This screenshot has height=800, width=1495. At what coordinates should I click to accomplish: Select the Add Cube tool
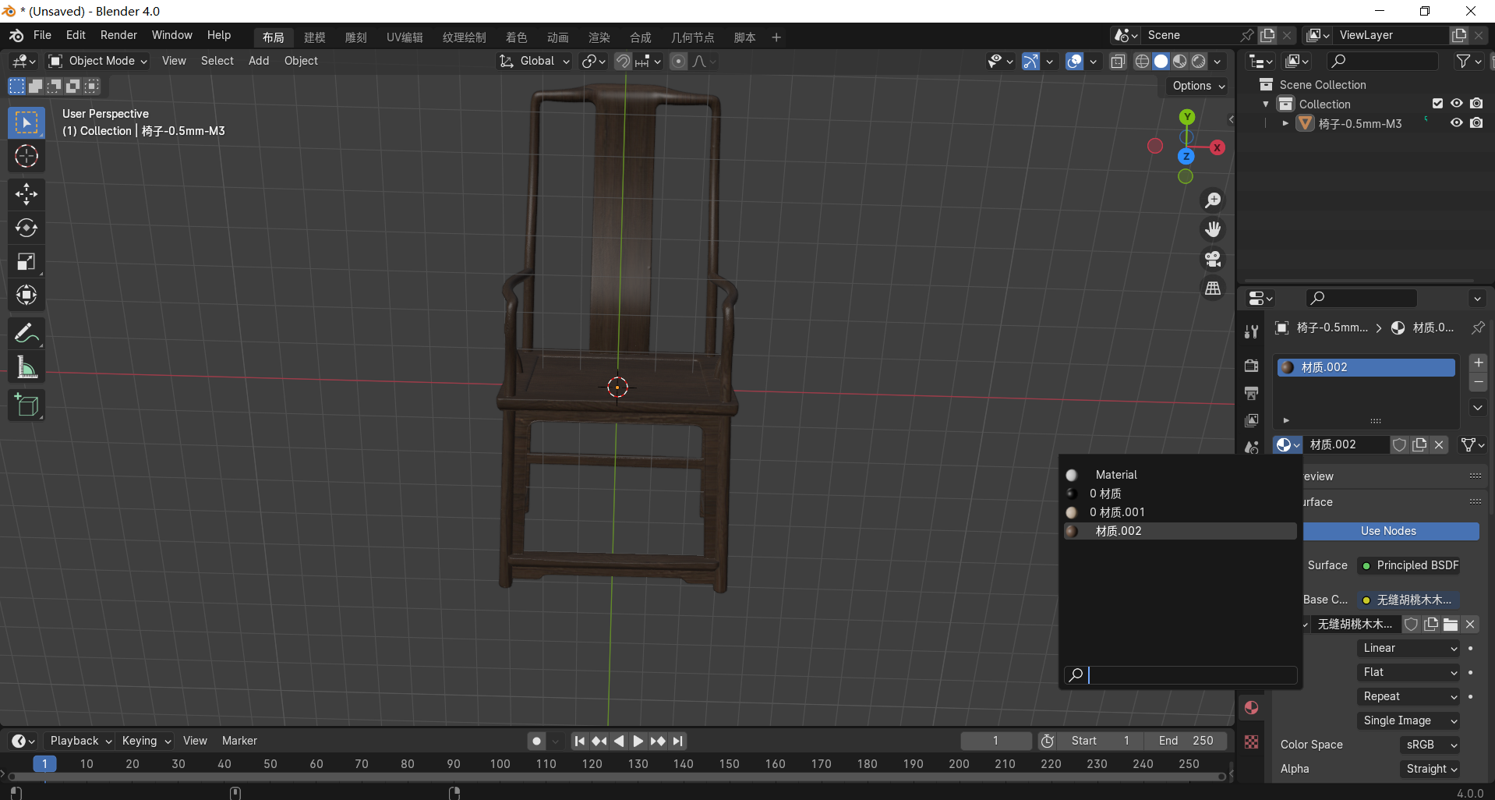(26, 405)
